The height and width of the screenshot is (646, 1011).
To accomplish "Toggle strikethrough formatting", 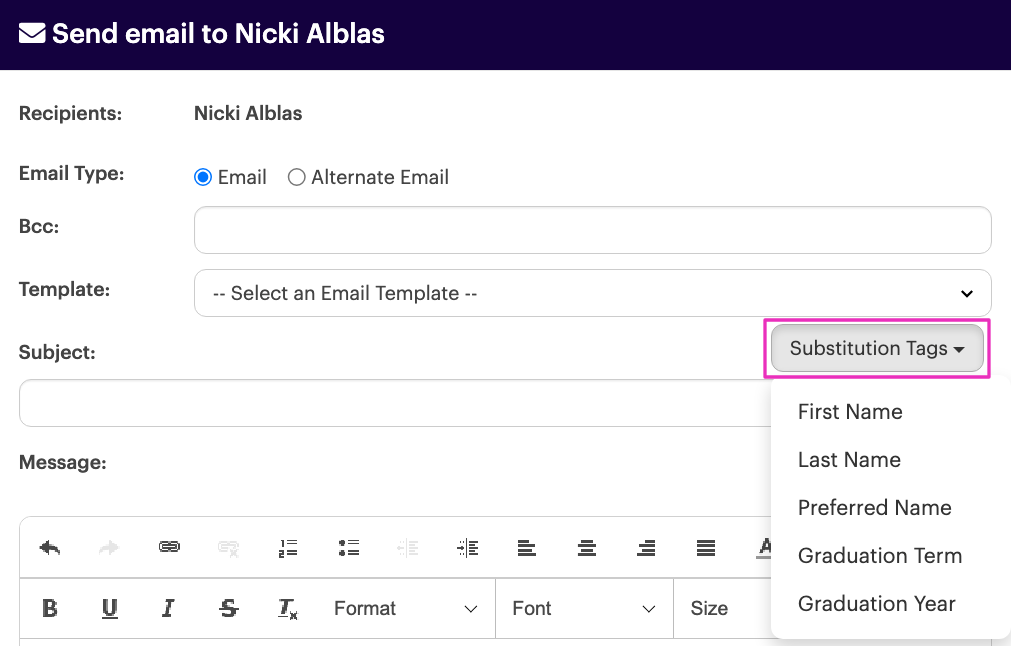I will tap(229, 608).
